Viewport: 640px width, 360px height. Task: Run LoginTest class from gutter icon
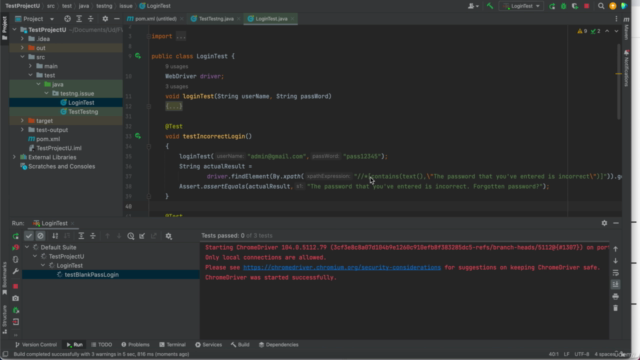138,56
